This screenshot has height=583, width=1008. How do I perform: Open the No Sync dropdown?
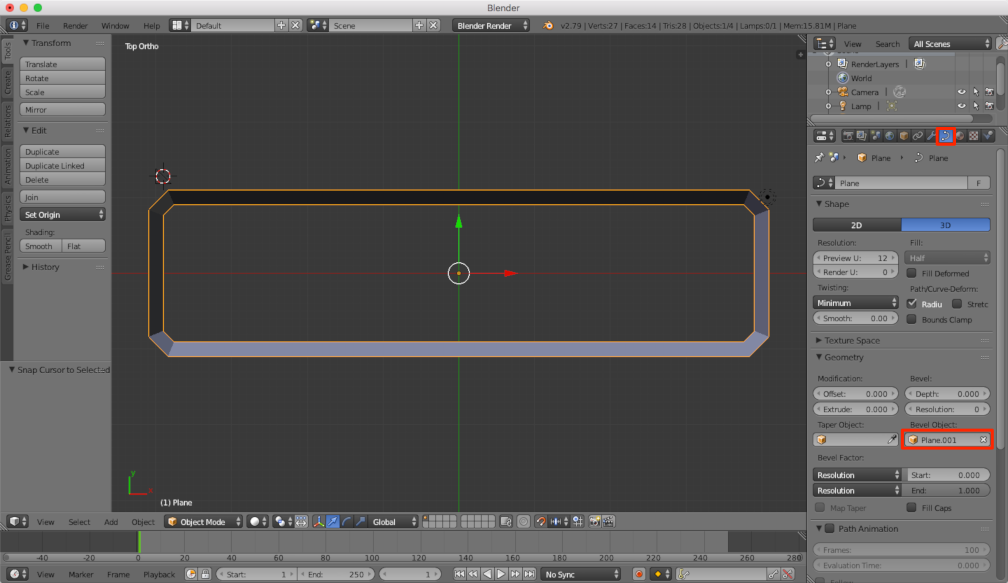(x=580, y=574)
